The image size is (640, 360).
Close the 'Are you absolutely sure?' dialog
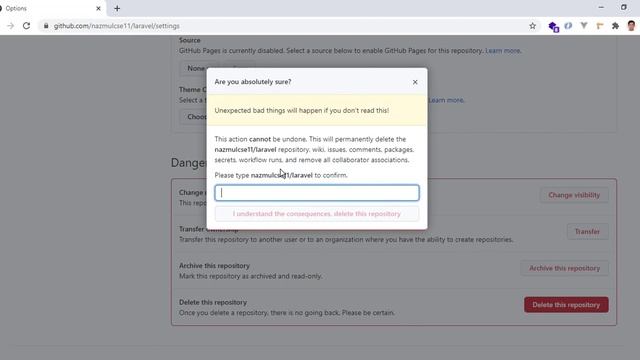coord(415,82)
